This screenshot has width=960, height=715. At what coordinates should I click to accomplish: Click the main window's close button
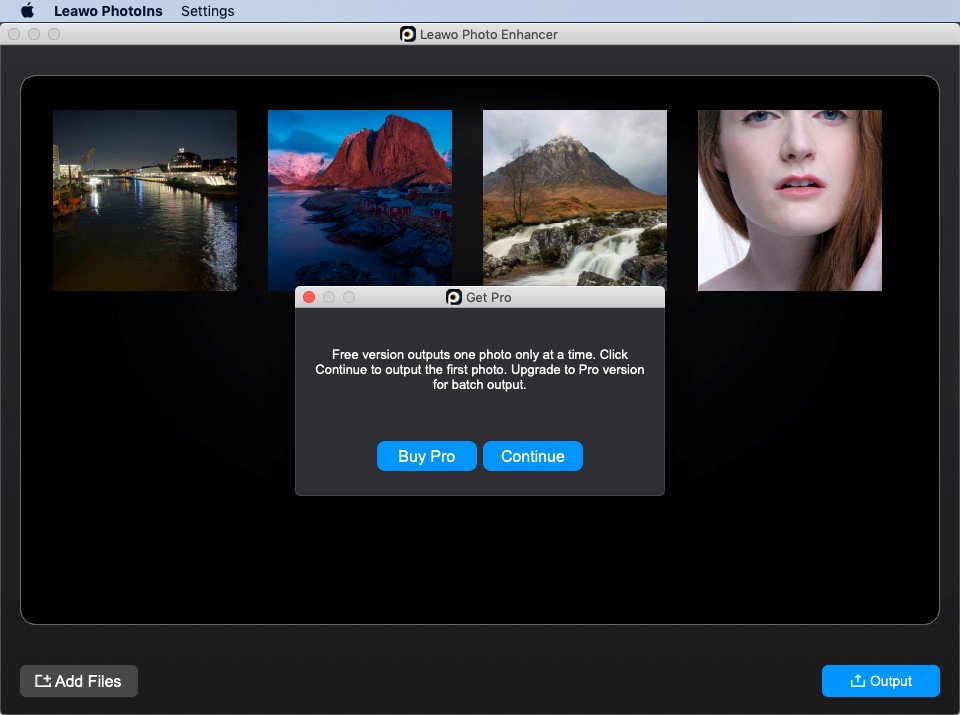point(14,34)
